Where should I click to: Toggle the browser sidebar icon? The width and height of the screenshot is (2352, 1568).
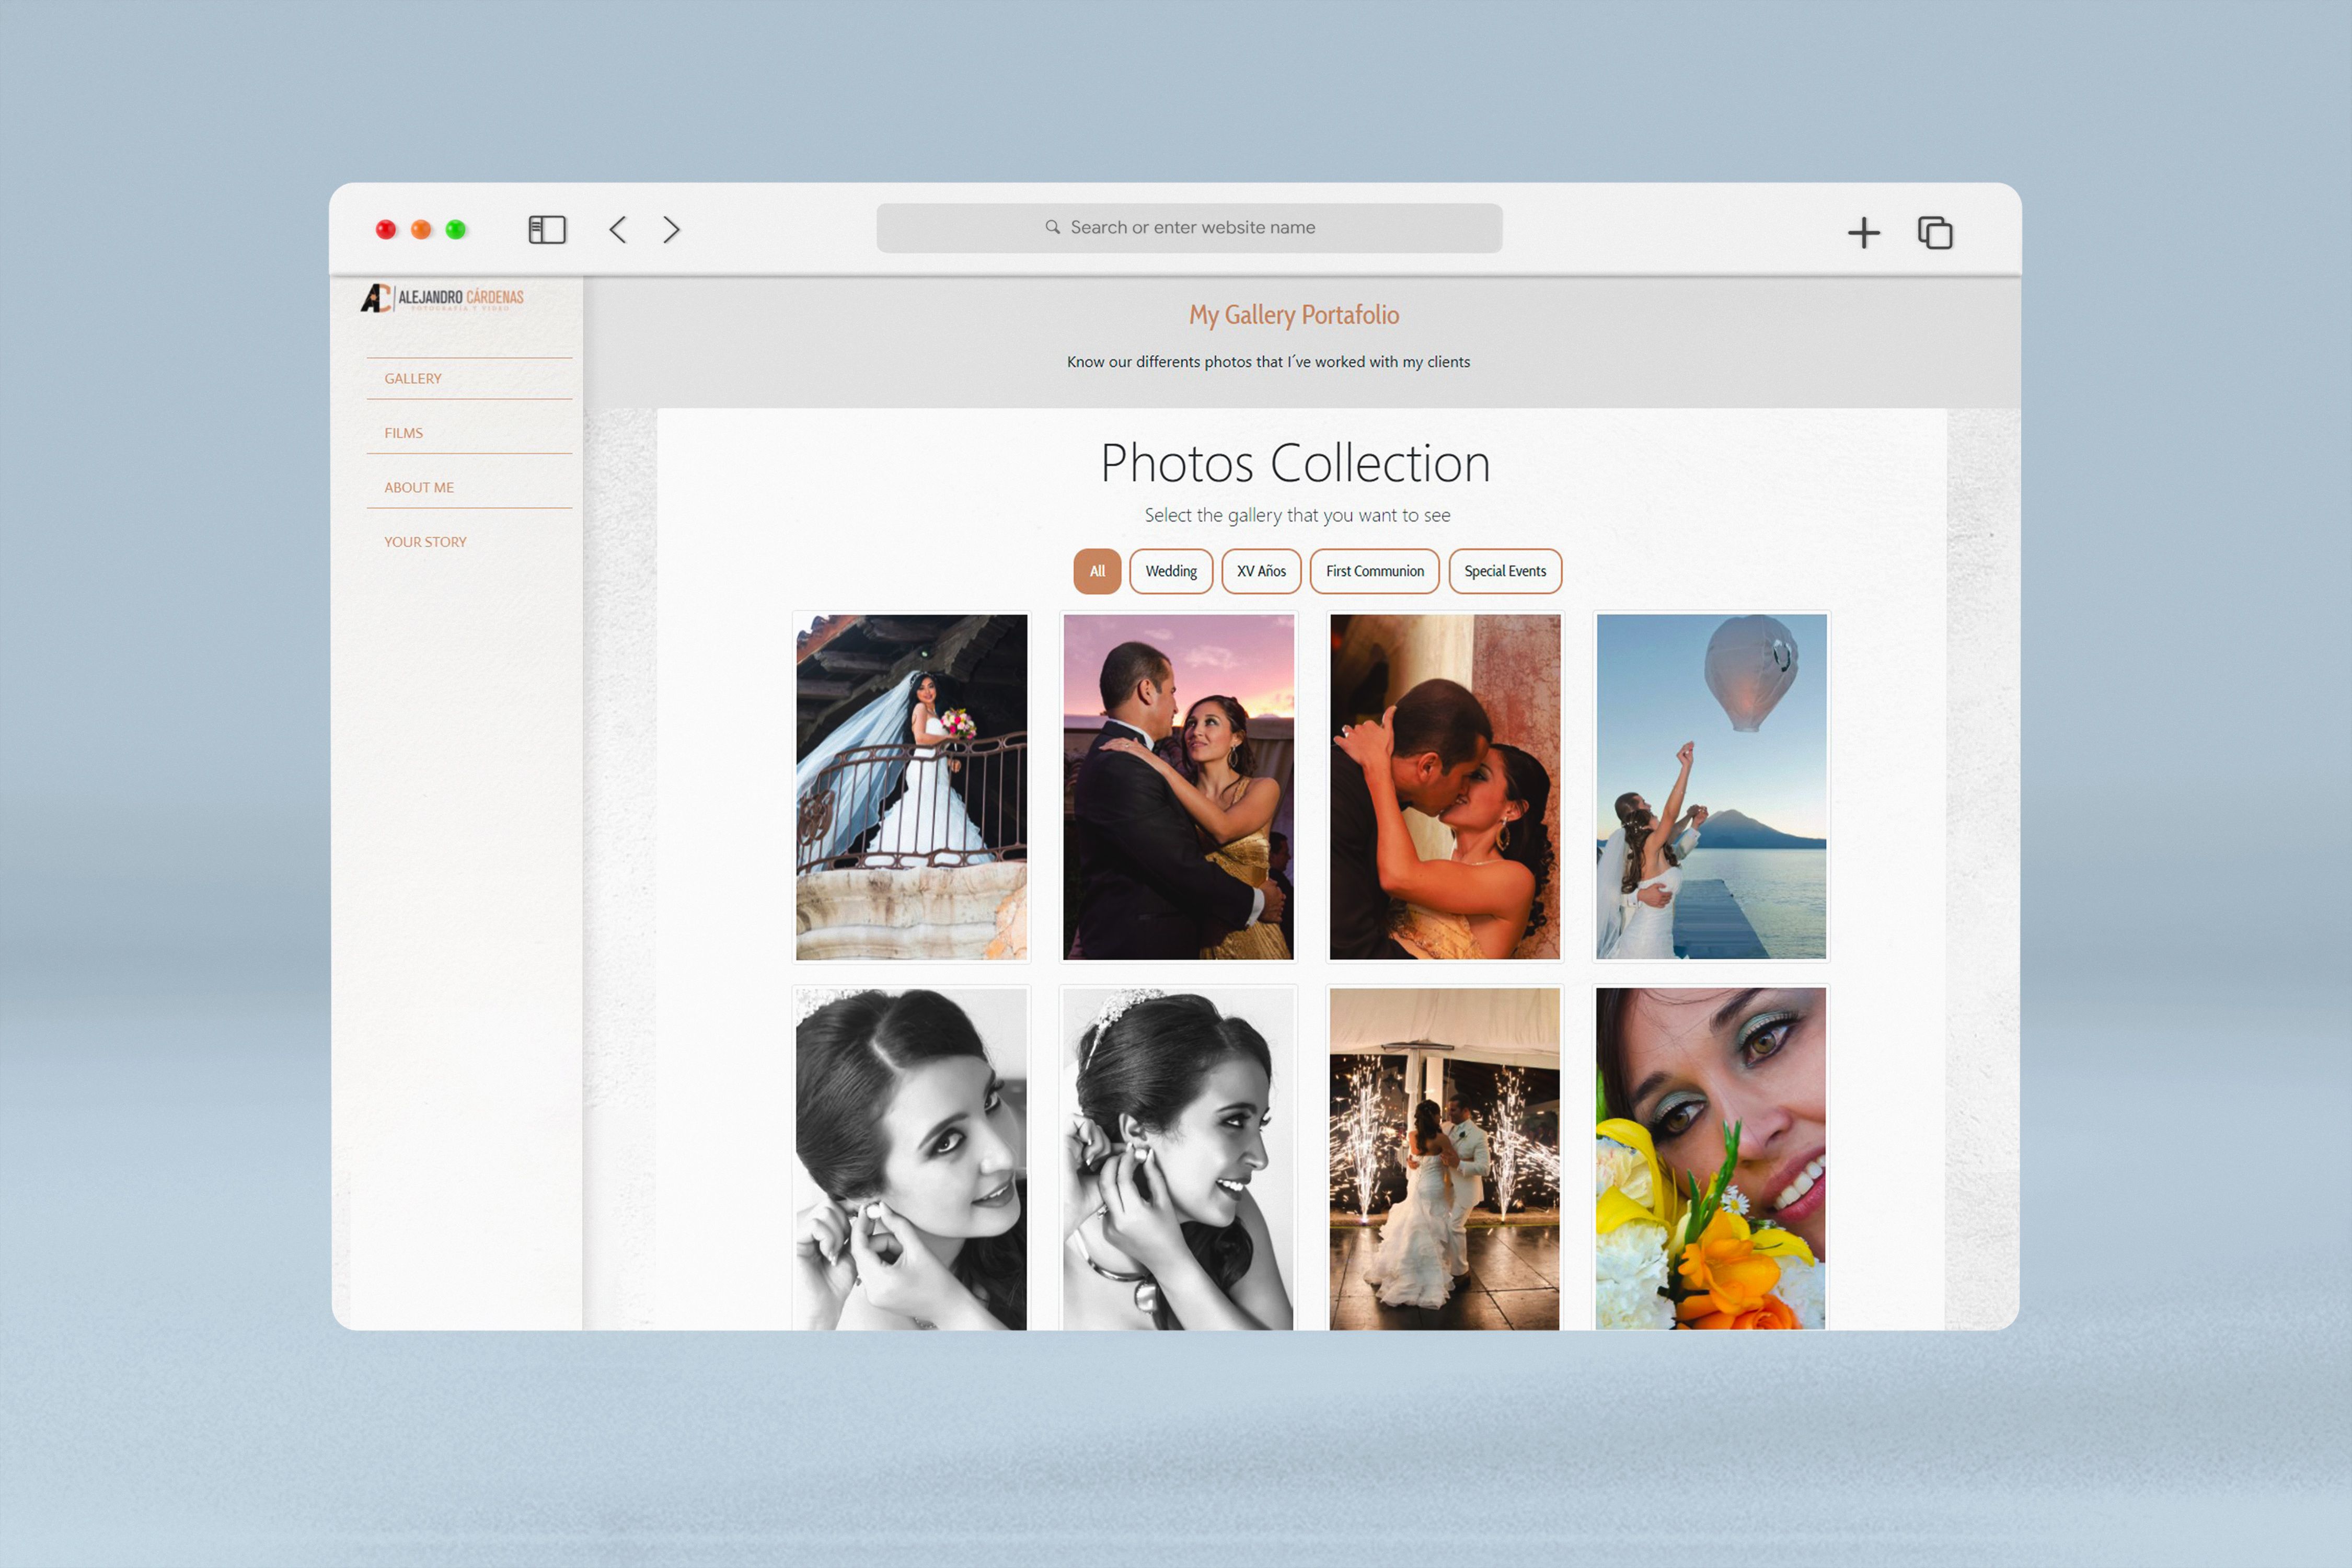pyautogui.click(x=547, y=230)
